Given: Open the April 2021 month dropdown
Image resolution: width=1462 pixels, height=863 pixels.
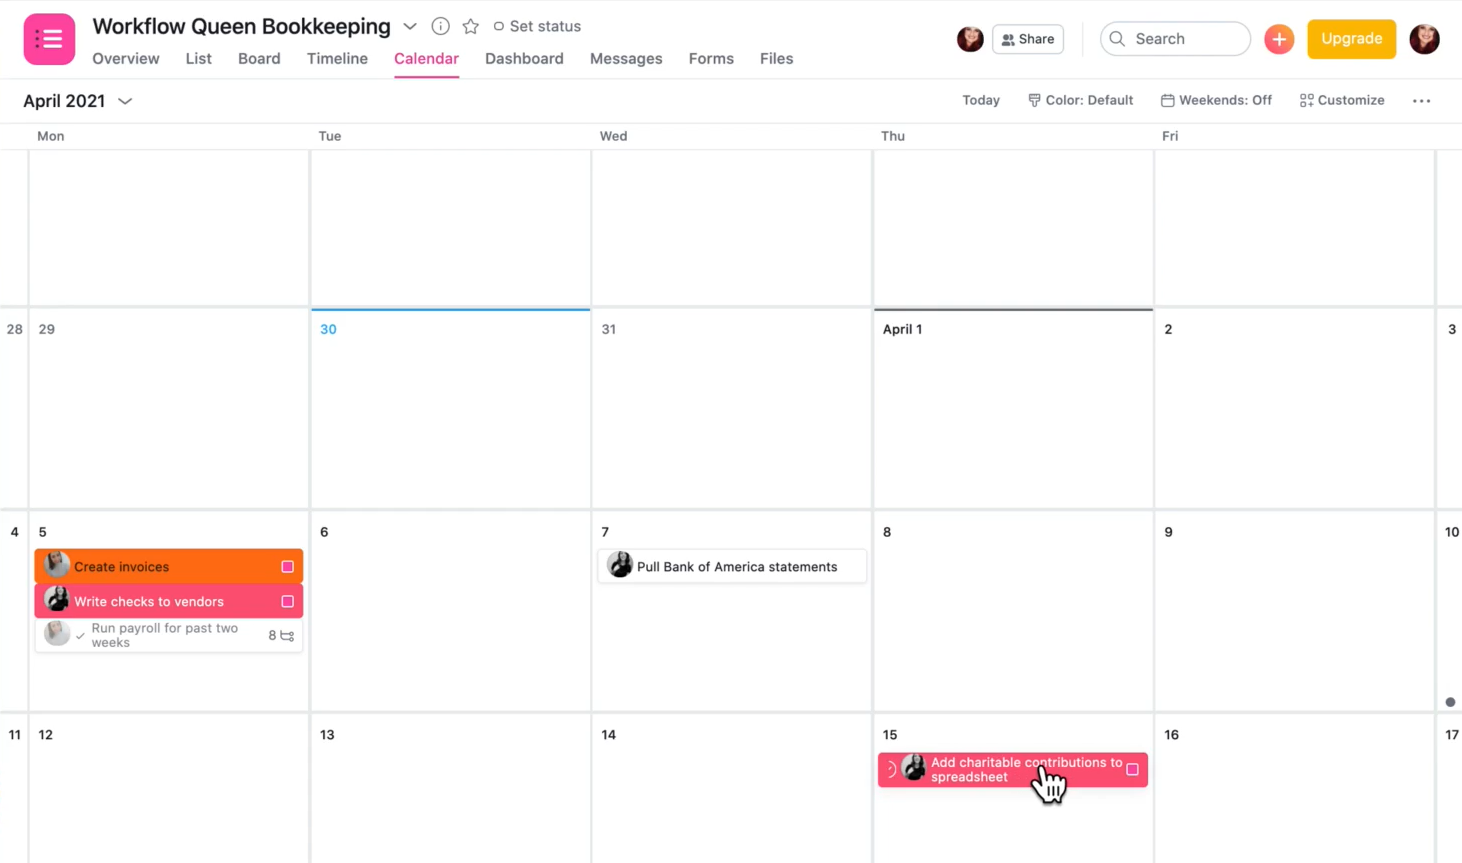Looking at the screenshot, I should tap(124, 100).
